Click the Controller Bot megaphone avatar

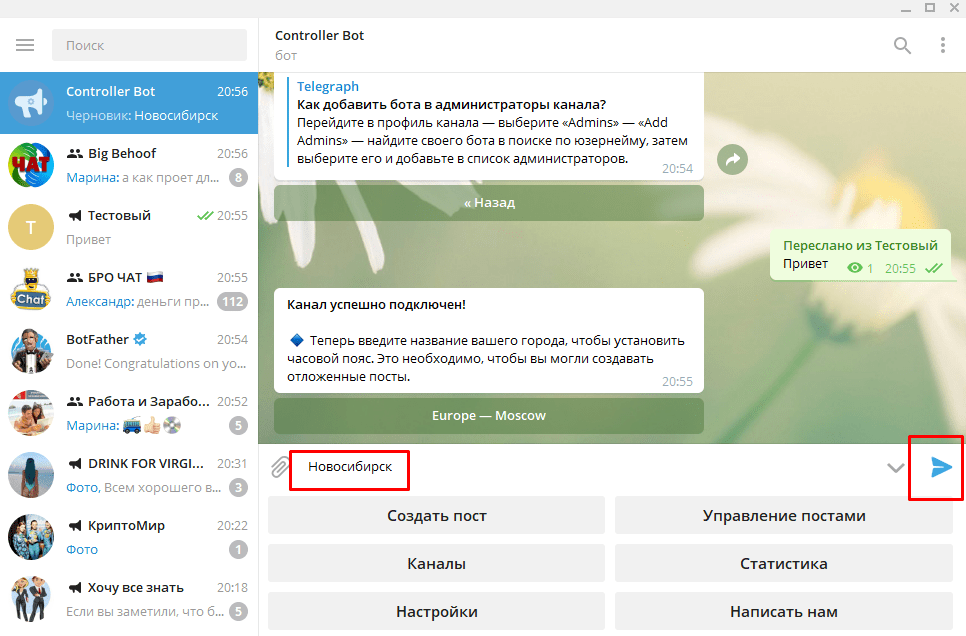pyautogui.click(x=31, y=103)
